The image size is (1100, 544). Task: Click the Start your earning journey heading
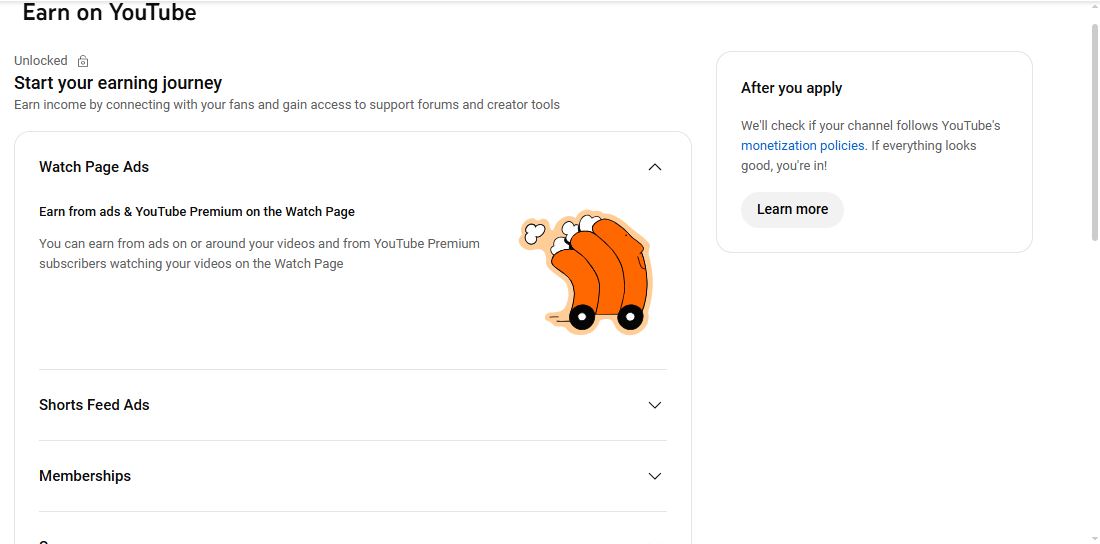[118, 83]
